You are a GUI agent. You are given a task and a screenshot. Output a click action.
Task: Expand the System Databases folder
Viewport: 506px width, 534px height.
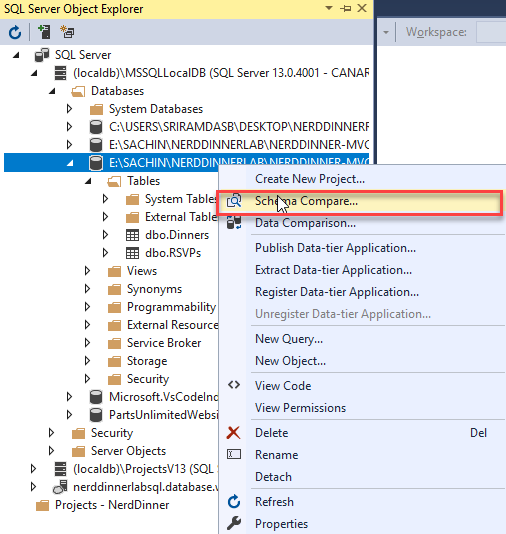click(x=69, y=109)
